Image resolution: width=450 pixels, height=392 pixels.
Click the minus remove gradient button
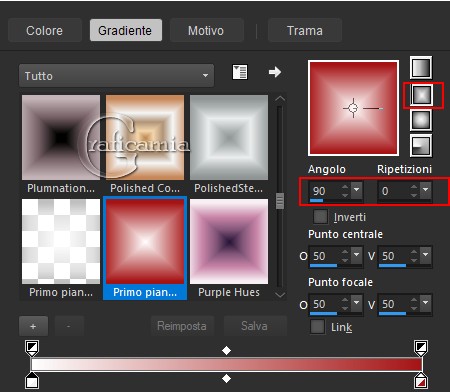pos(69,326)
